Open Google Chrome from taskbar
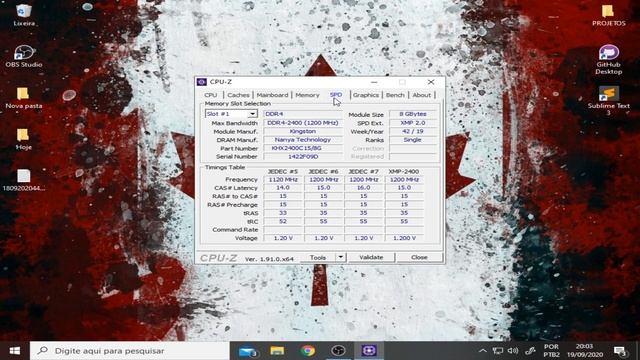This screenshot has width=640, height=360. click(308, 351)
